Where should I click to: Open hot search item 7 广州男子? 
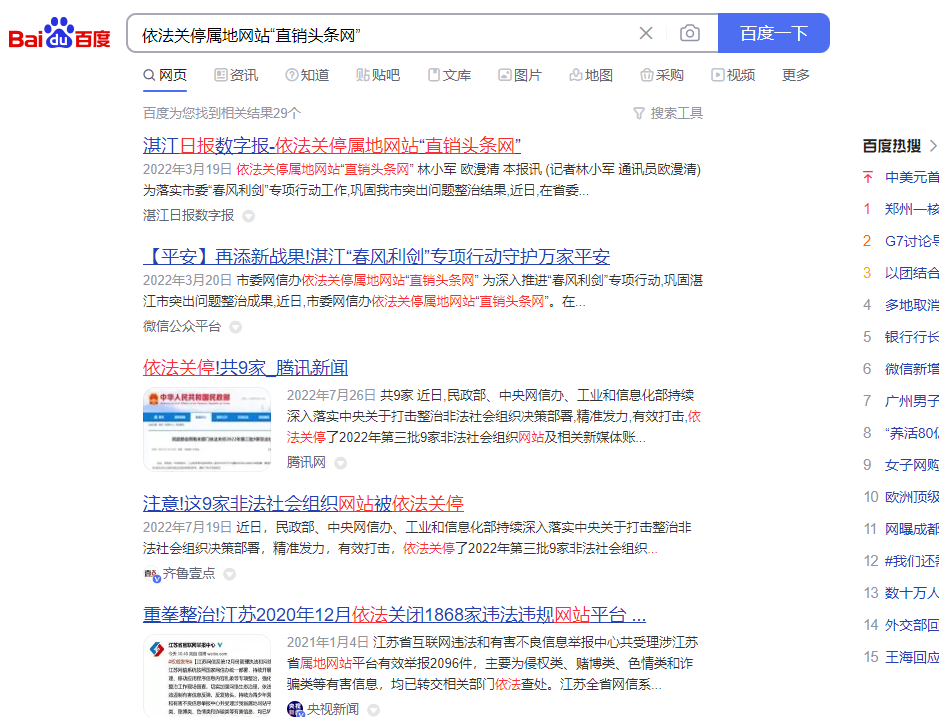click(x=912, y=401)
